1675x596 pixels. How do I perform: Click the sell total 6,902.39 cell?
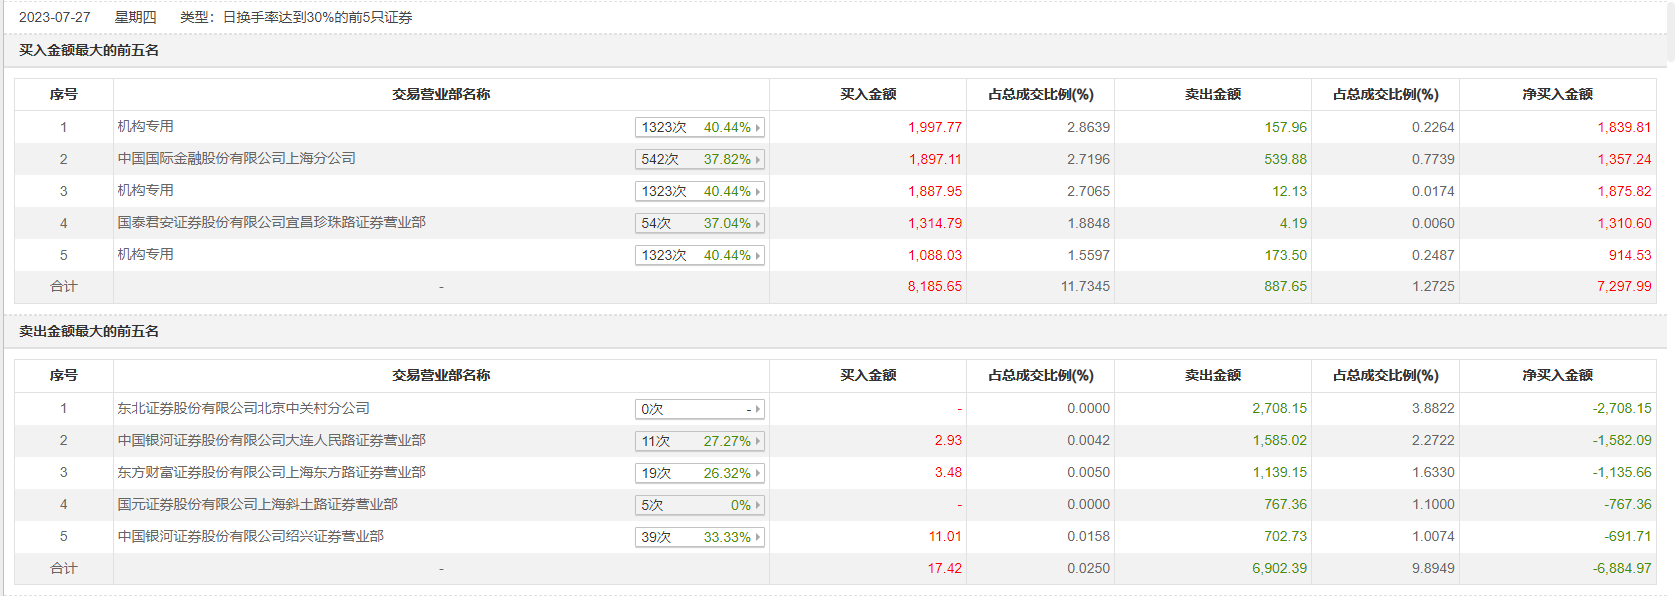click(x=1279, y=569)
